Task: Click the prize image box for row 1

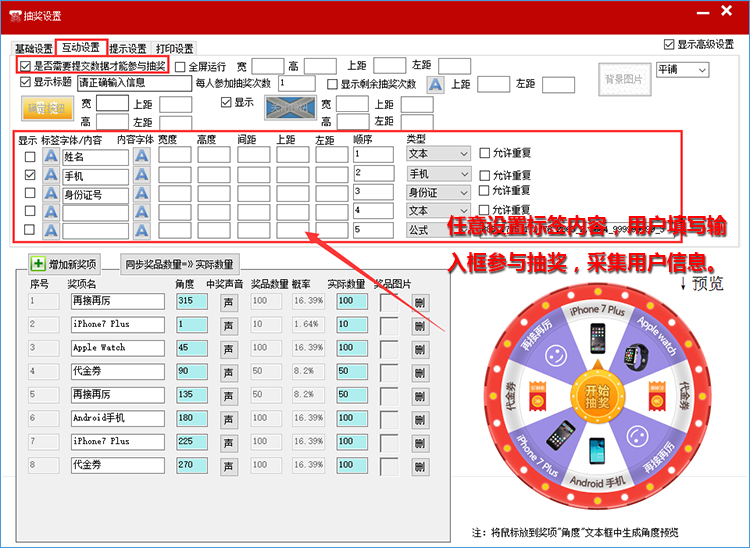Action: [x=388, y=301]
